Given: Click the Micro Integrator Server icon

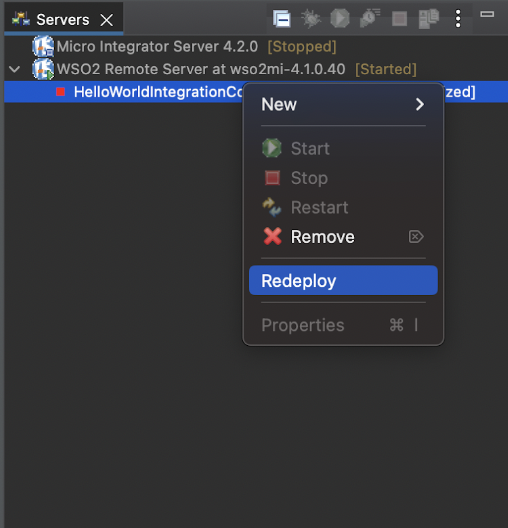Looking at the screenshot, I should pyautogui.click(x=43, y=46).
